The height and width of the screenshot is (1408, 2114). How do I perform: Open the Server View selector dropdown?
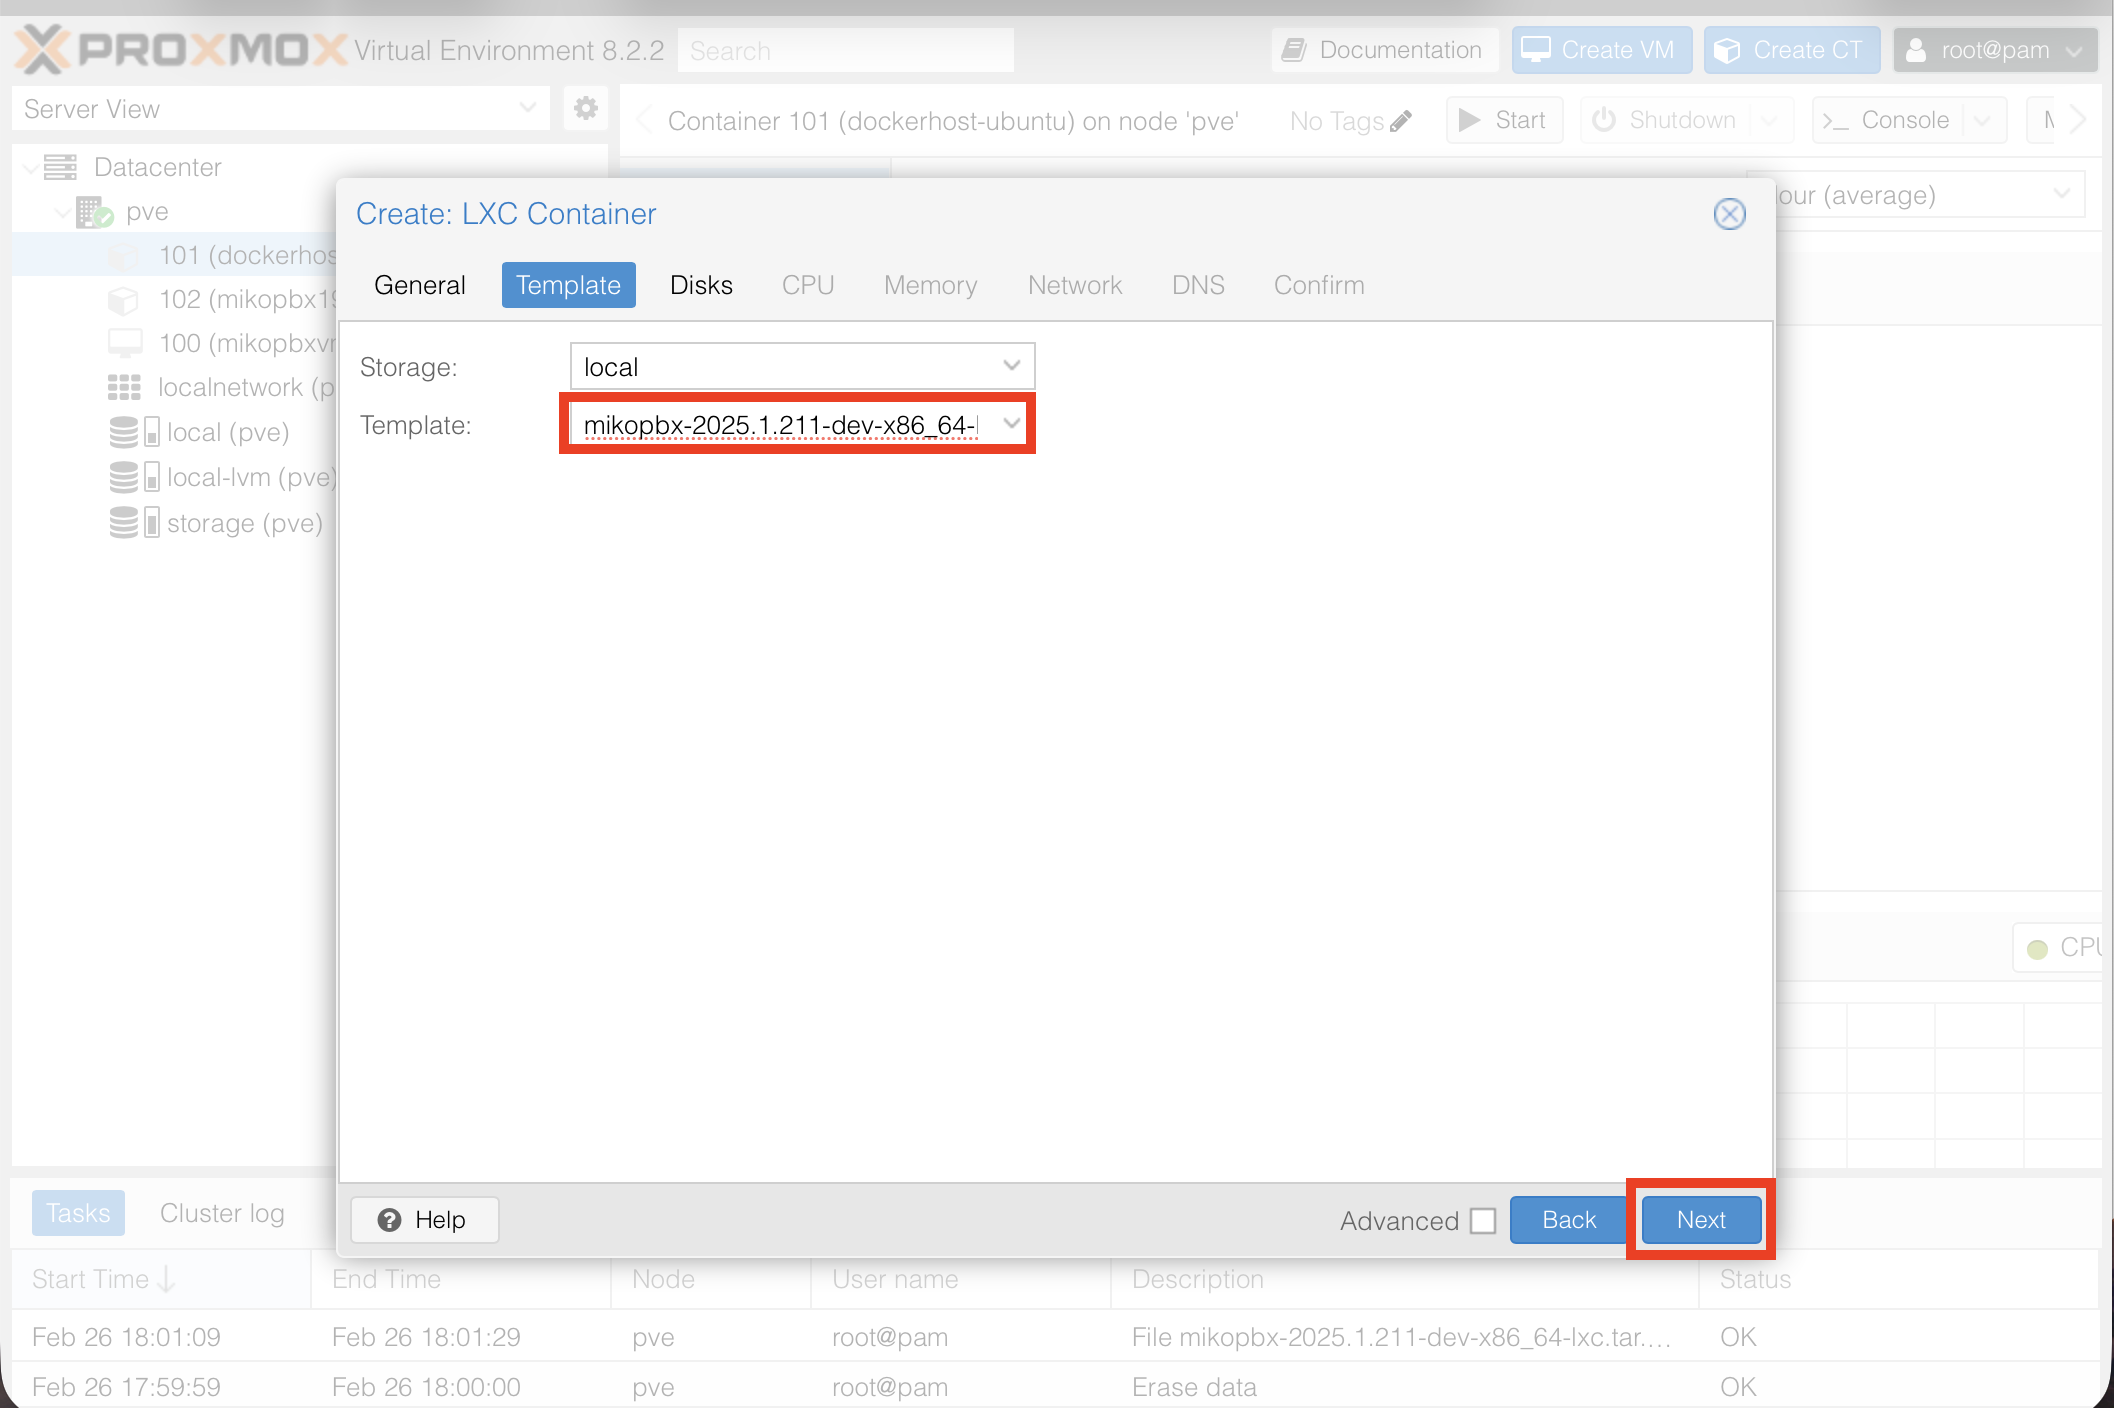pos(280,108)
